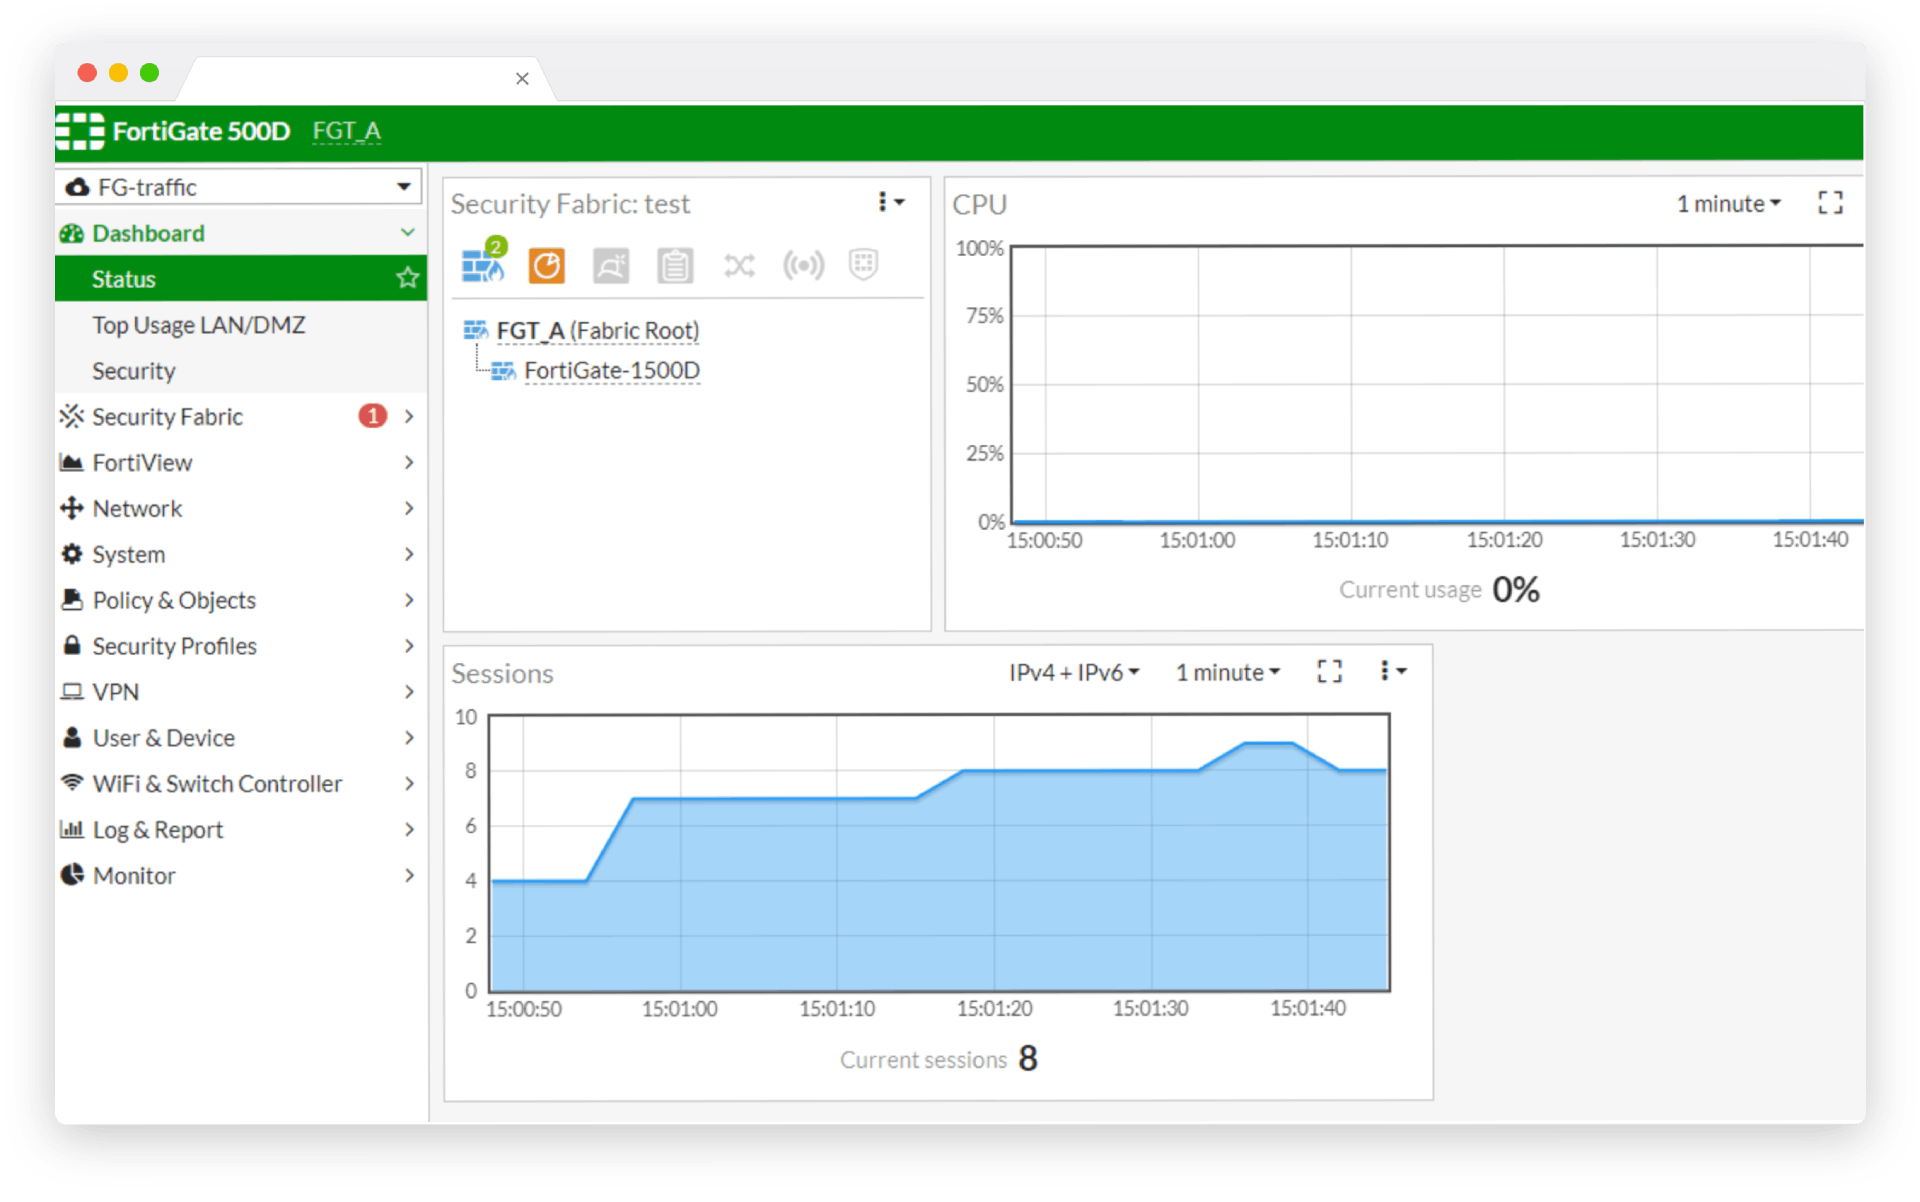Click the grayed FortiAP person icon
The image size is (1920, 1202).
(611, 266)
